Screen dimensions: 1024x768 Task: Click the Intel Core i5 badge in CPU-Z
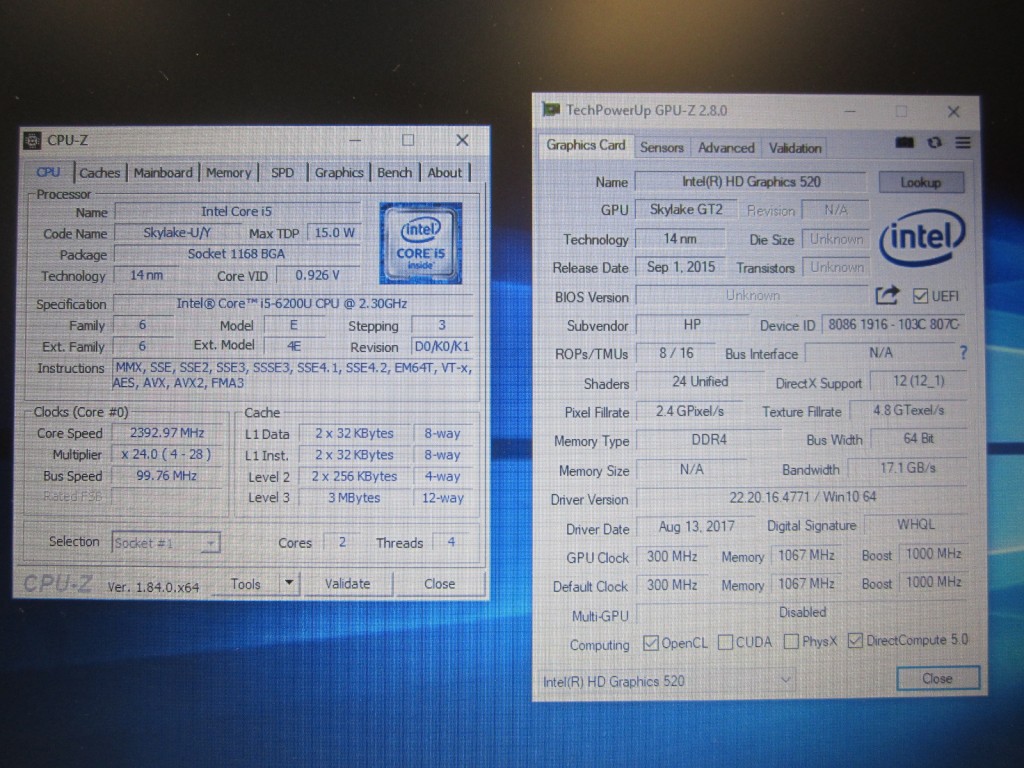(x=420, y=242)
